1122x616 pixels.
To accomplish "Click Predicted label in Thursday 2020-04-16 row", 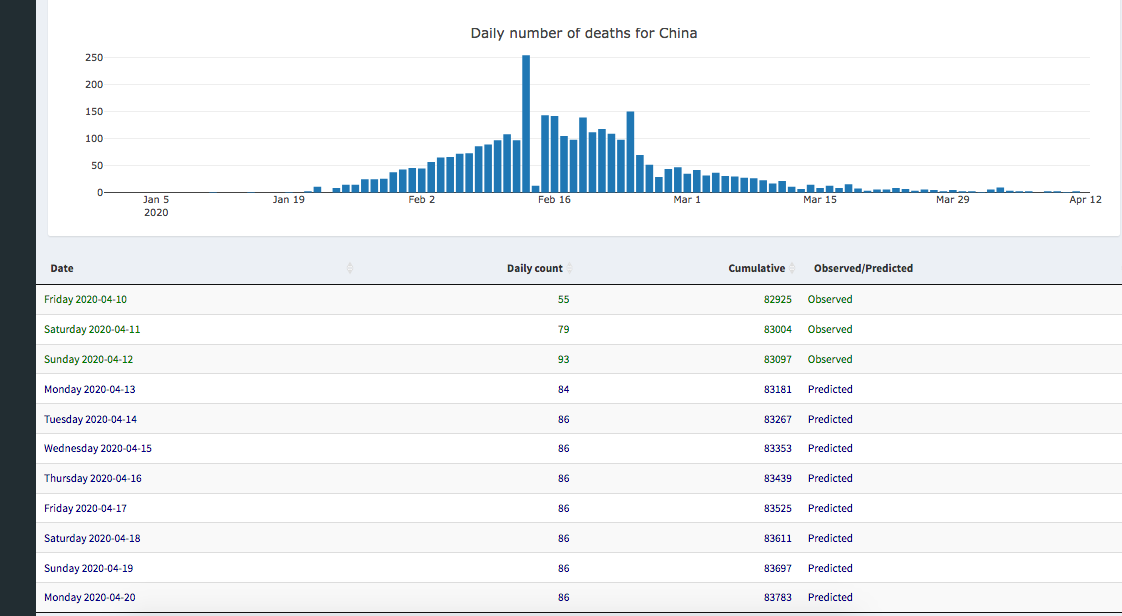I will [830, 478].
